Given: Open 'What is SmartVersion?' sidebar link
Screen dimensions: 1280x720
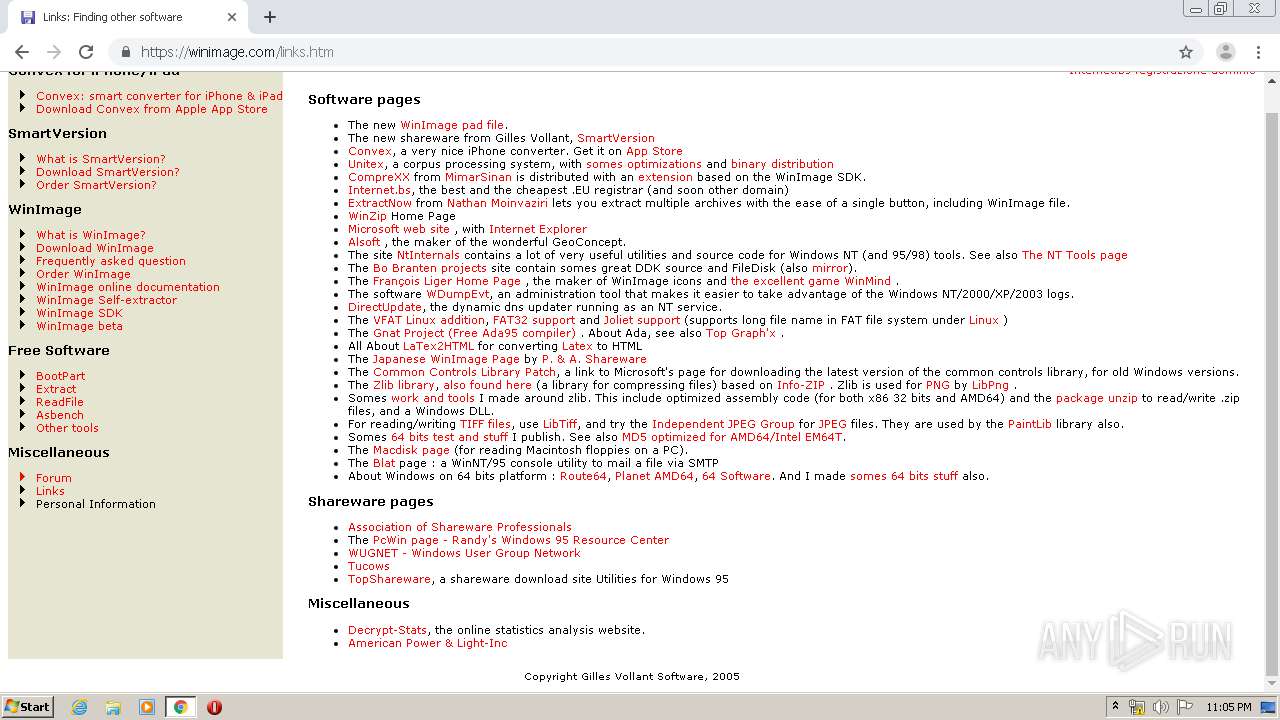Looking at the screenshot, I should pos(101,159).
